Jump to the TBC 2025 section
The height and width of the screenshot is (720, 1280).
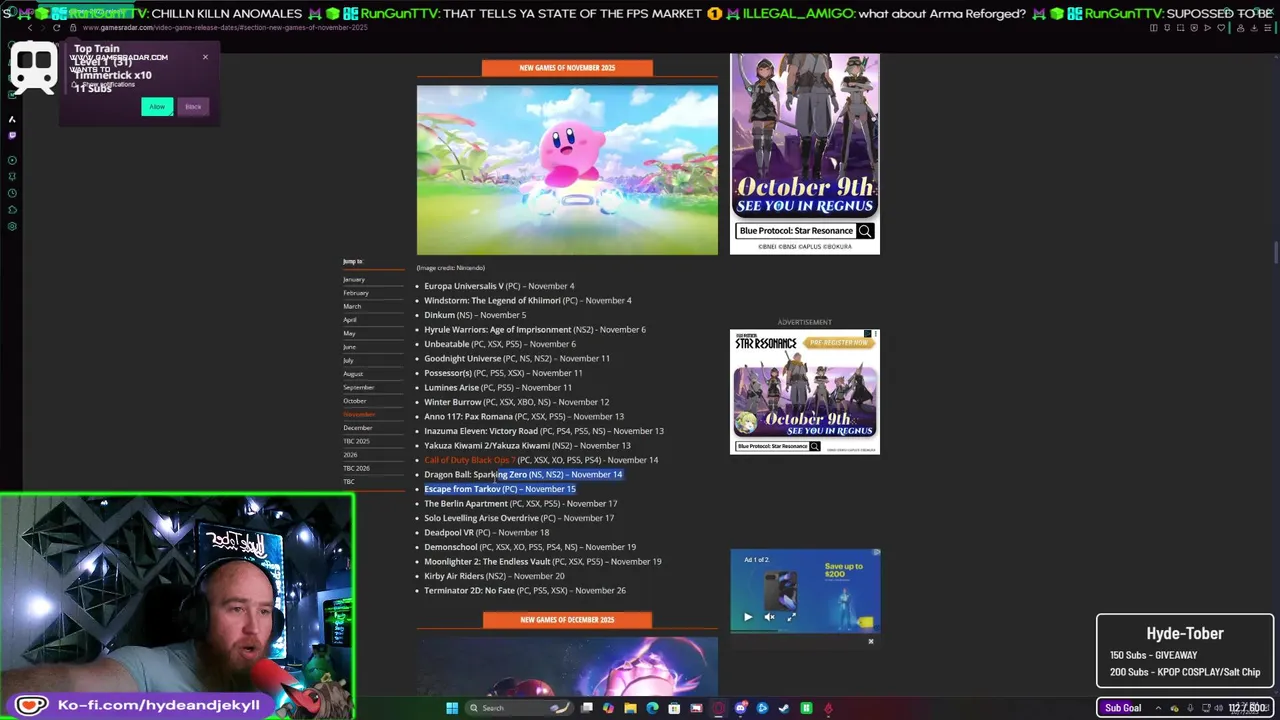356,441
